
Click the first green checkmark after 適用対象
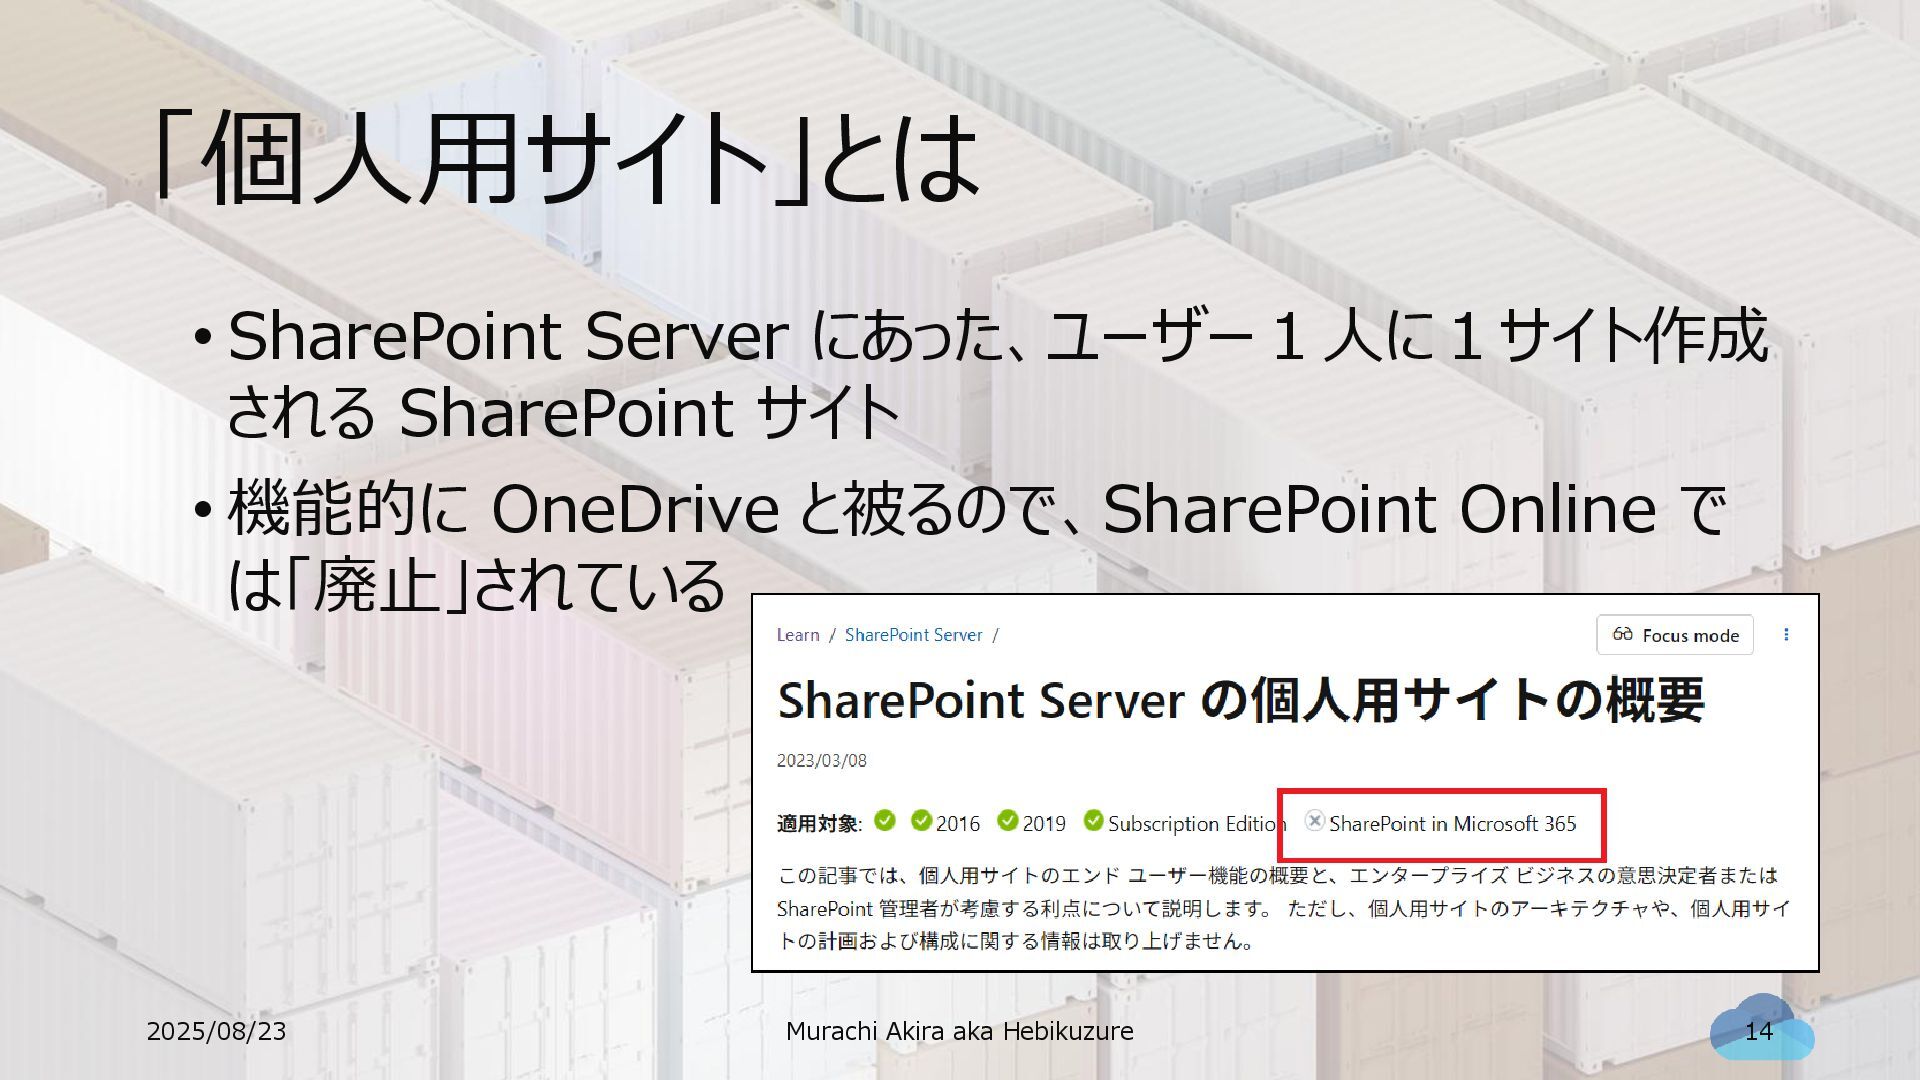[x=884, y=821]
